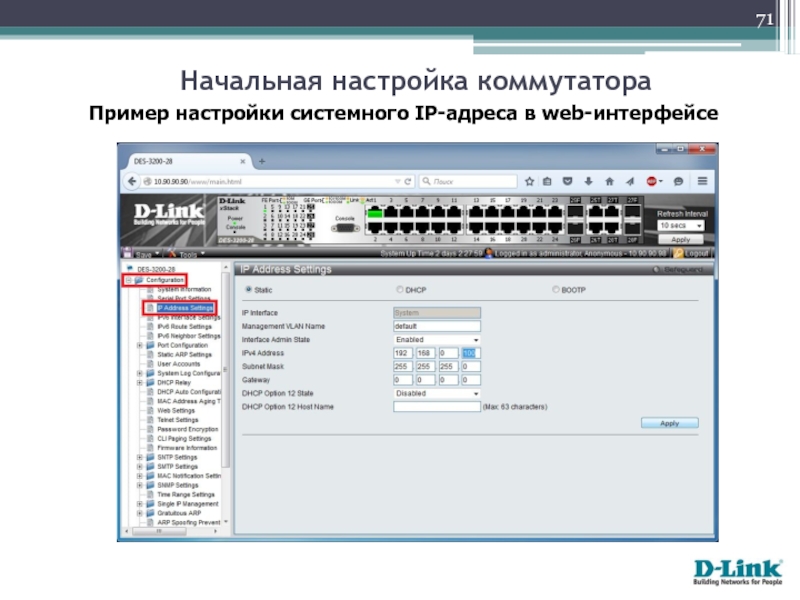
Task: Expand the Port Configuration folder
Action: (140, 345)
